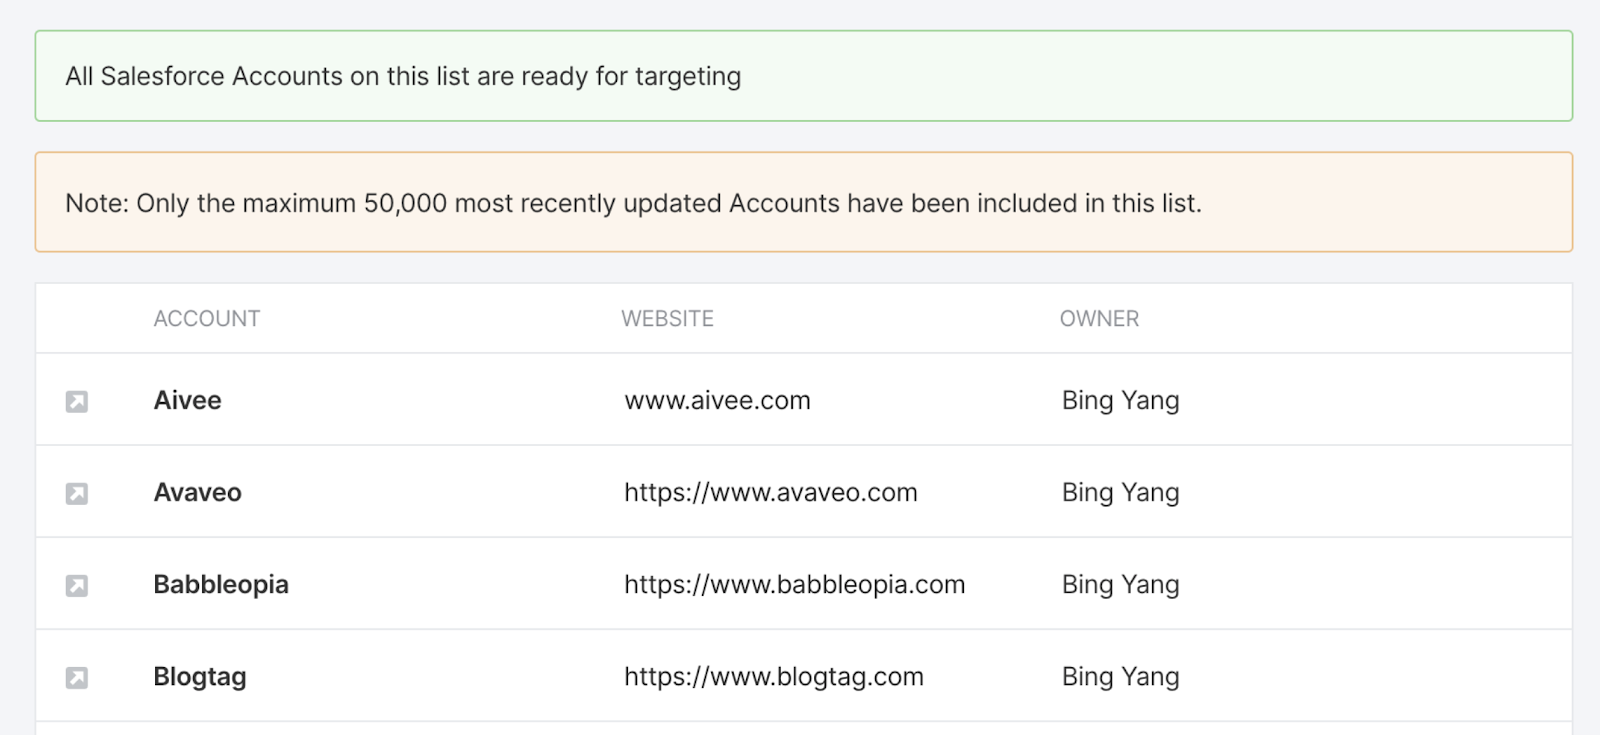Select the ACCOUNT column header
Screen dimensions: 1600x735
pos(207,318)
